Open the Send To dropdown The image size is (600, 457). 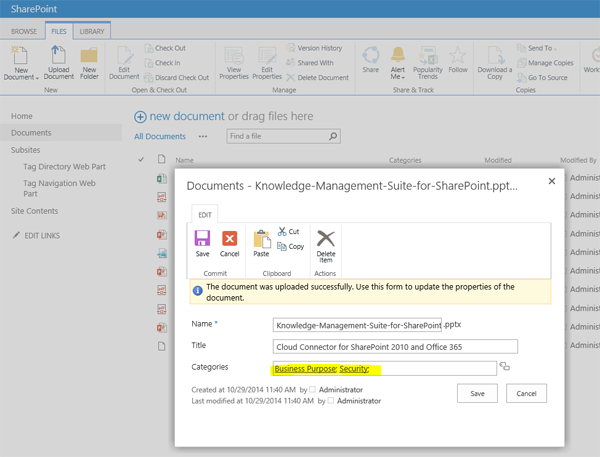pos(537,48)
